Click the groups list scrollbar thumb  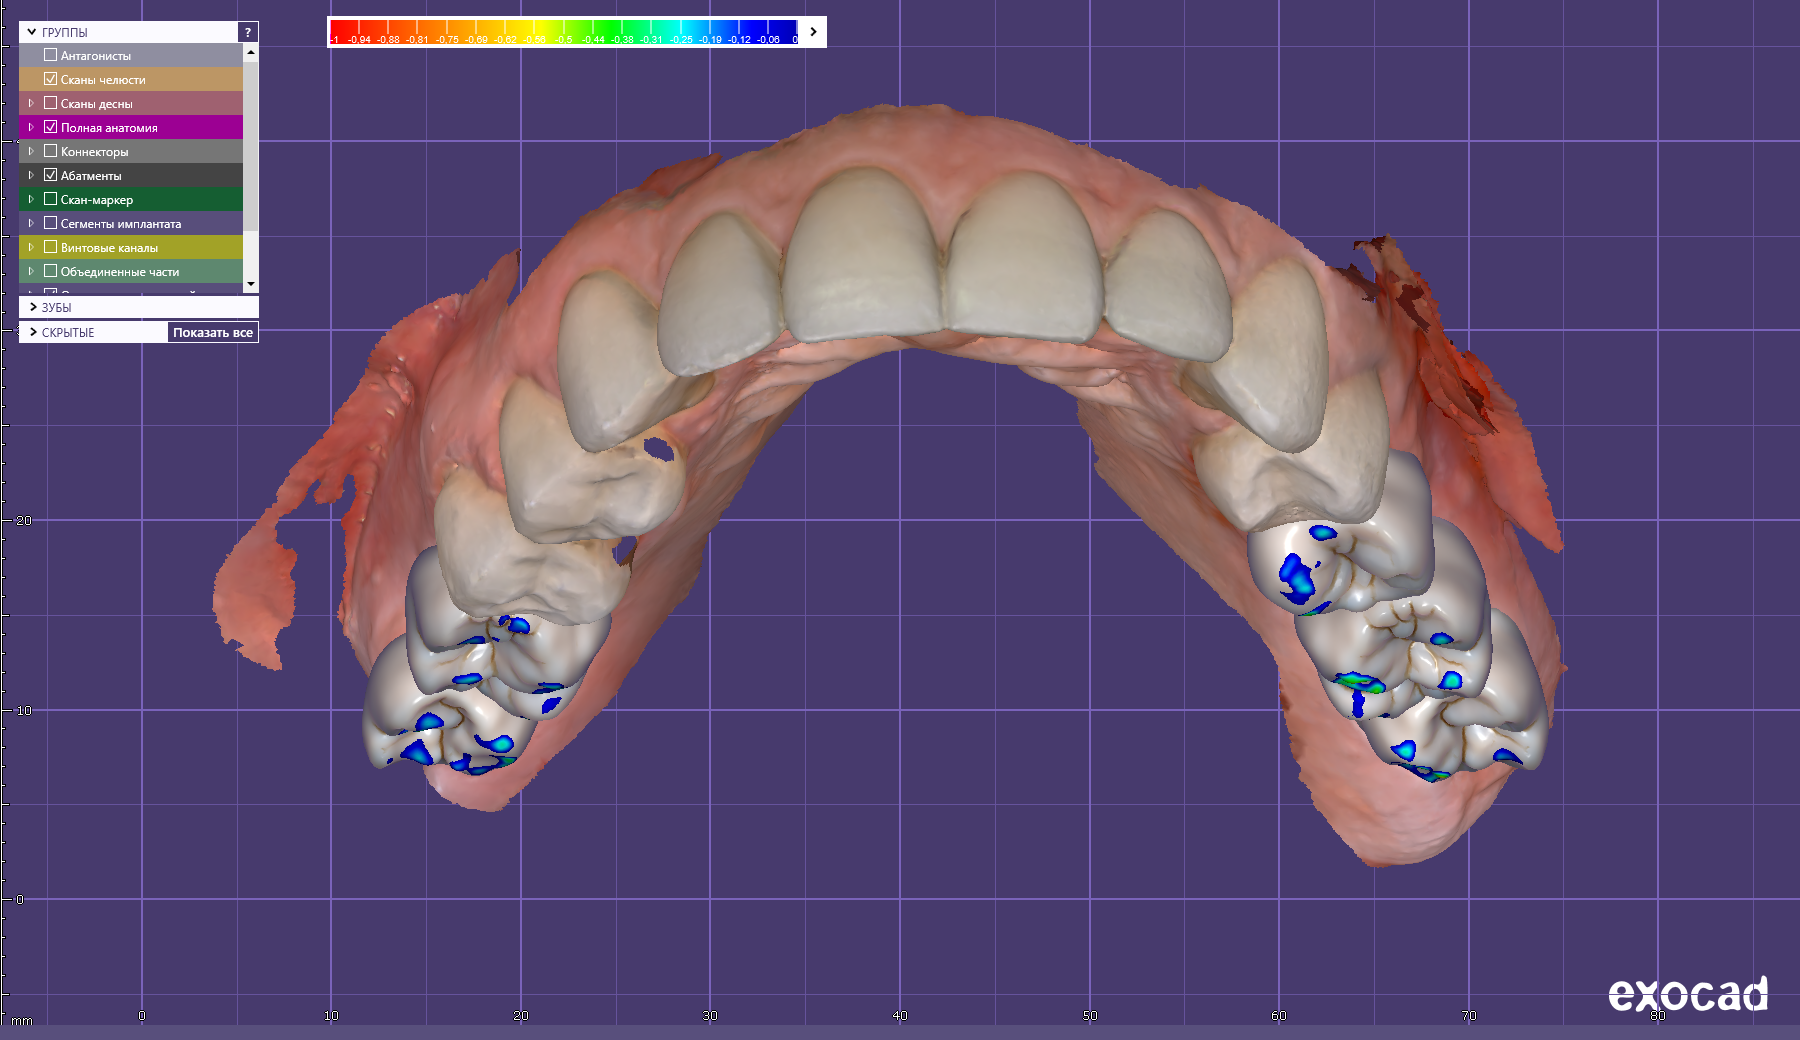pyautogui.click(x=251, y=145)
